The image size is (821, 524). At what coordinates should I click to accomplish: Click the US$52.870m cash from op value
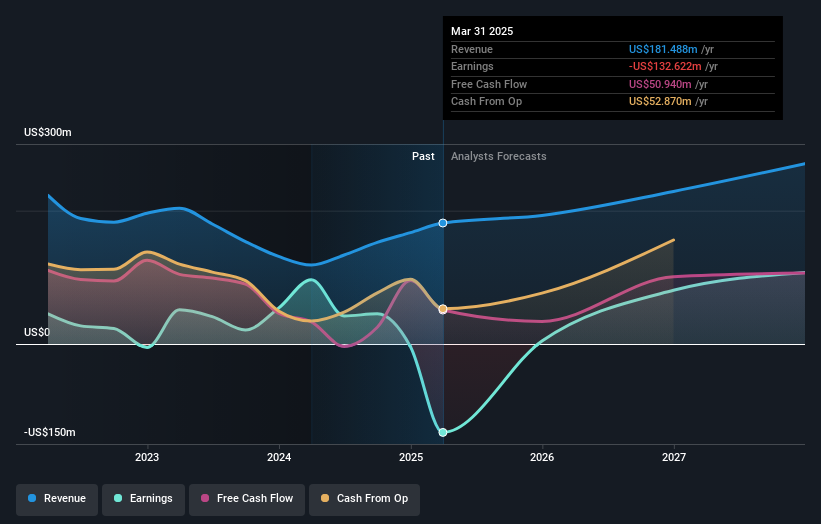click(660, 102)
